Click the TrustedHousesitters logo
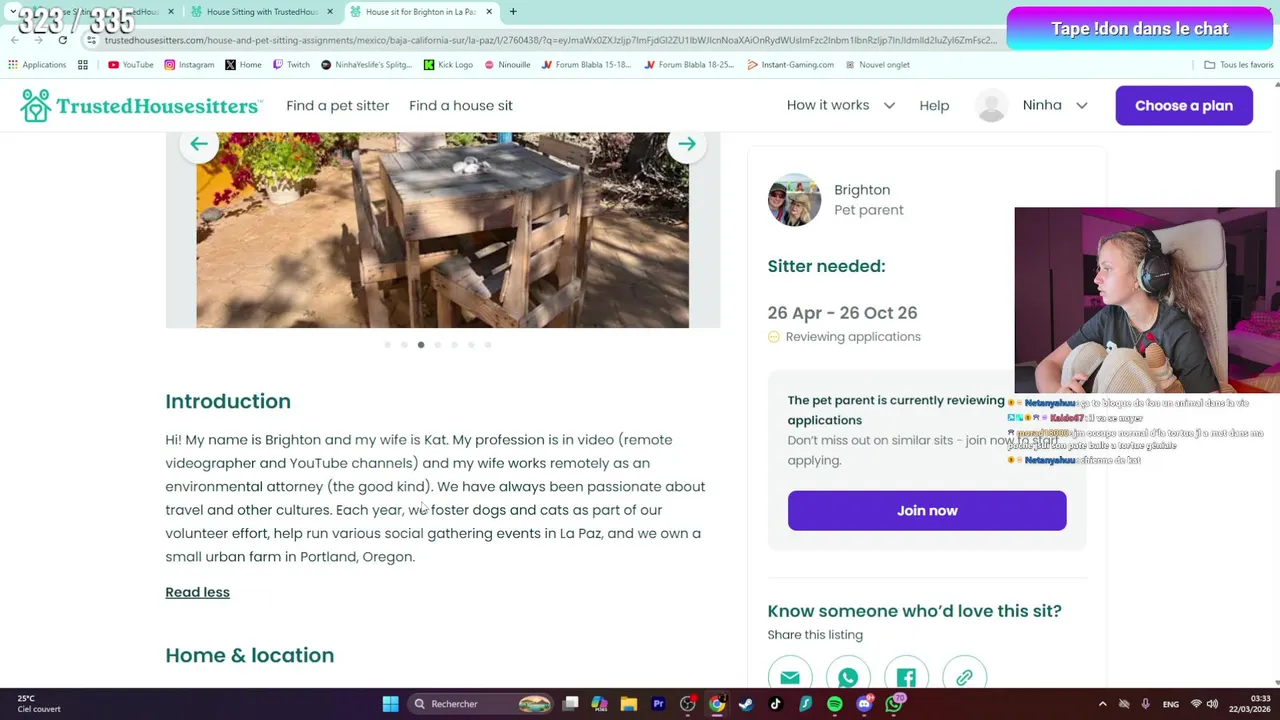Screen dimensions: 1280x720 [141, 105]
